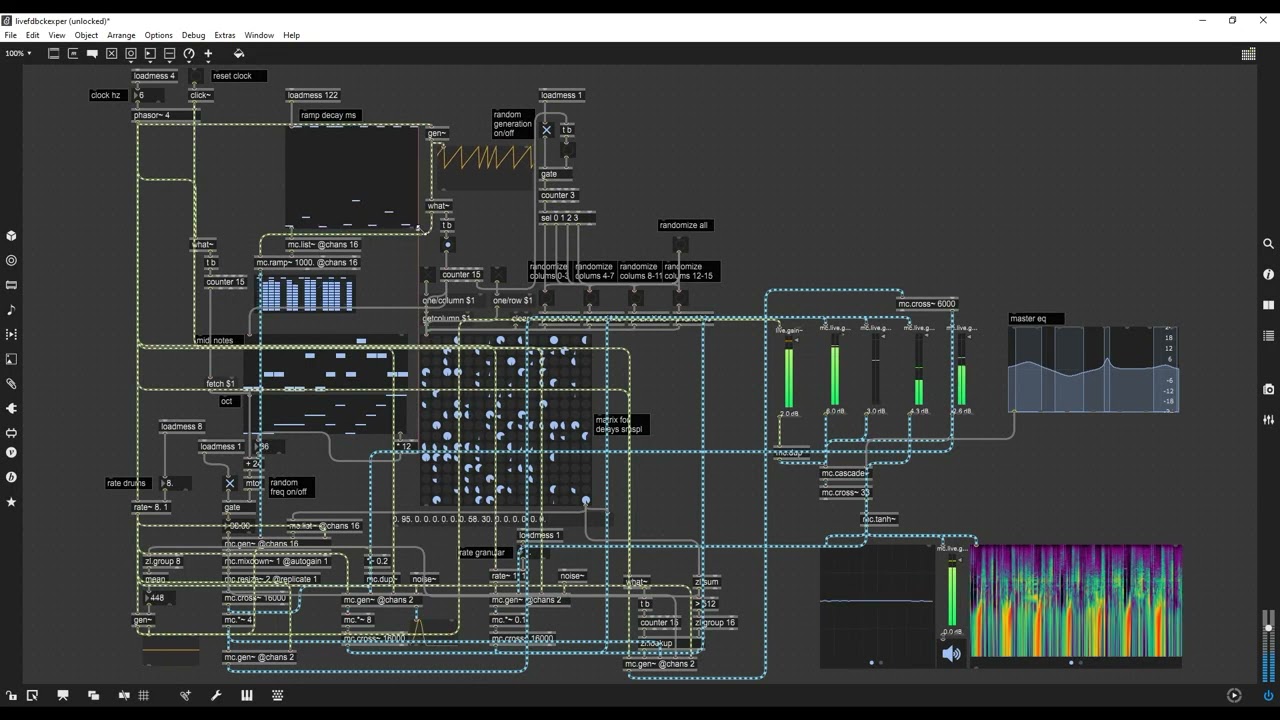Click the snippet add paperclip icon
The height and width of the screenshot is (720, 1280).
pyautogui.click(x=185, y=695)
